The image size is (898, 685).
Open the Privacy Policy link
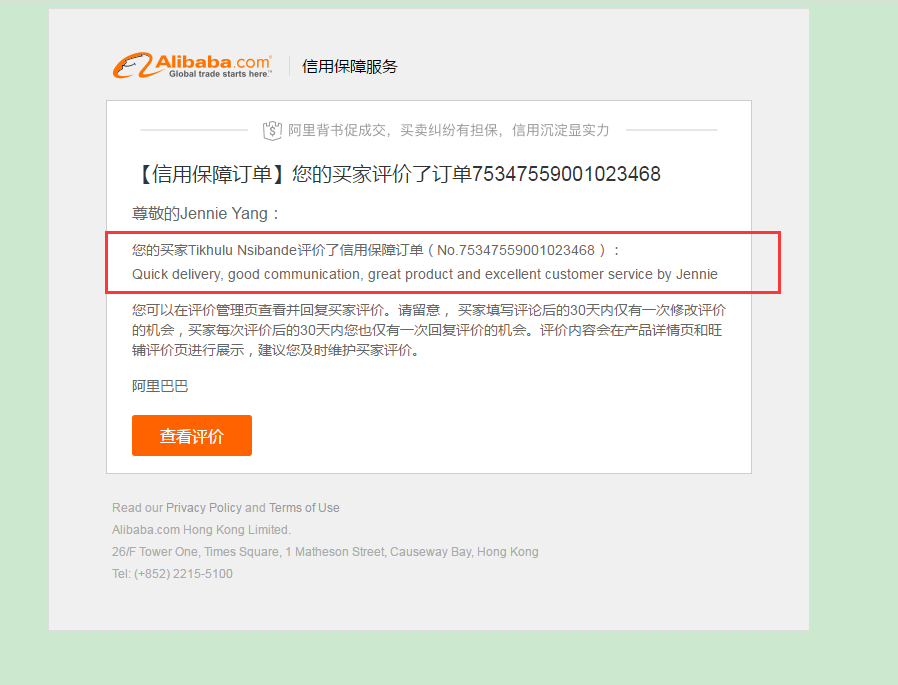point(204,508)
